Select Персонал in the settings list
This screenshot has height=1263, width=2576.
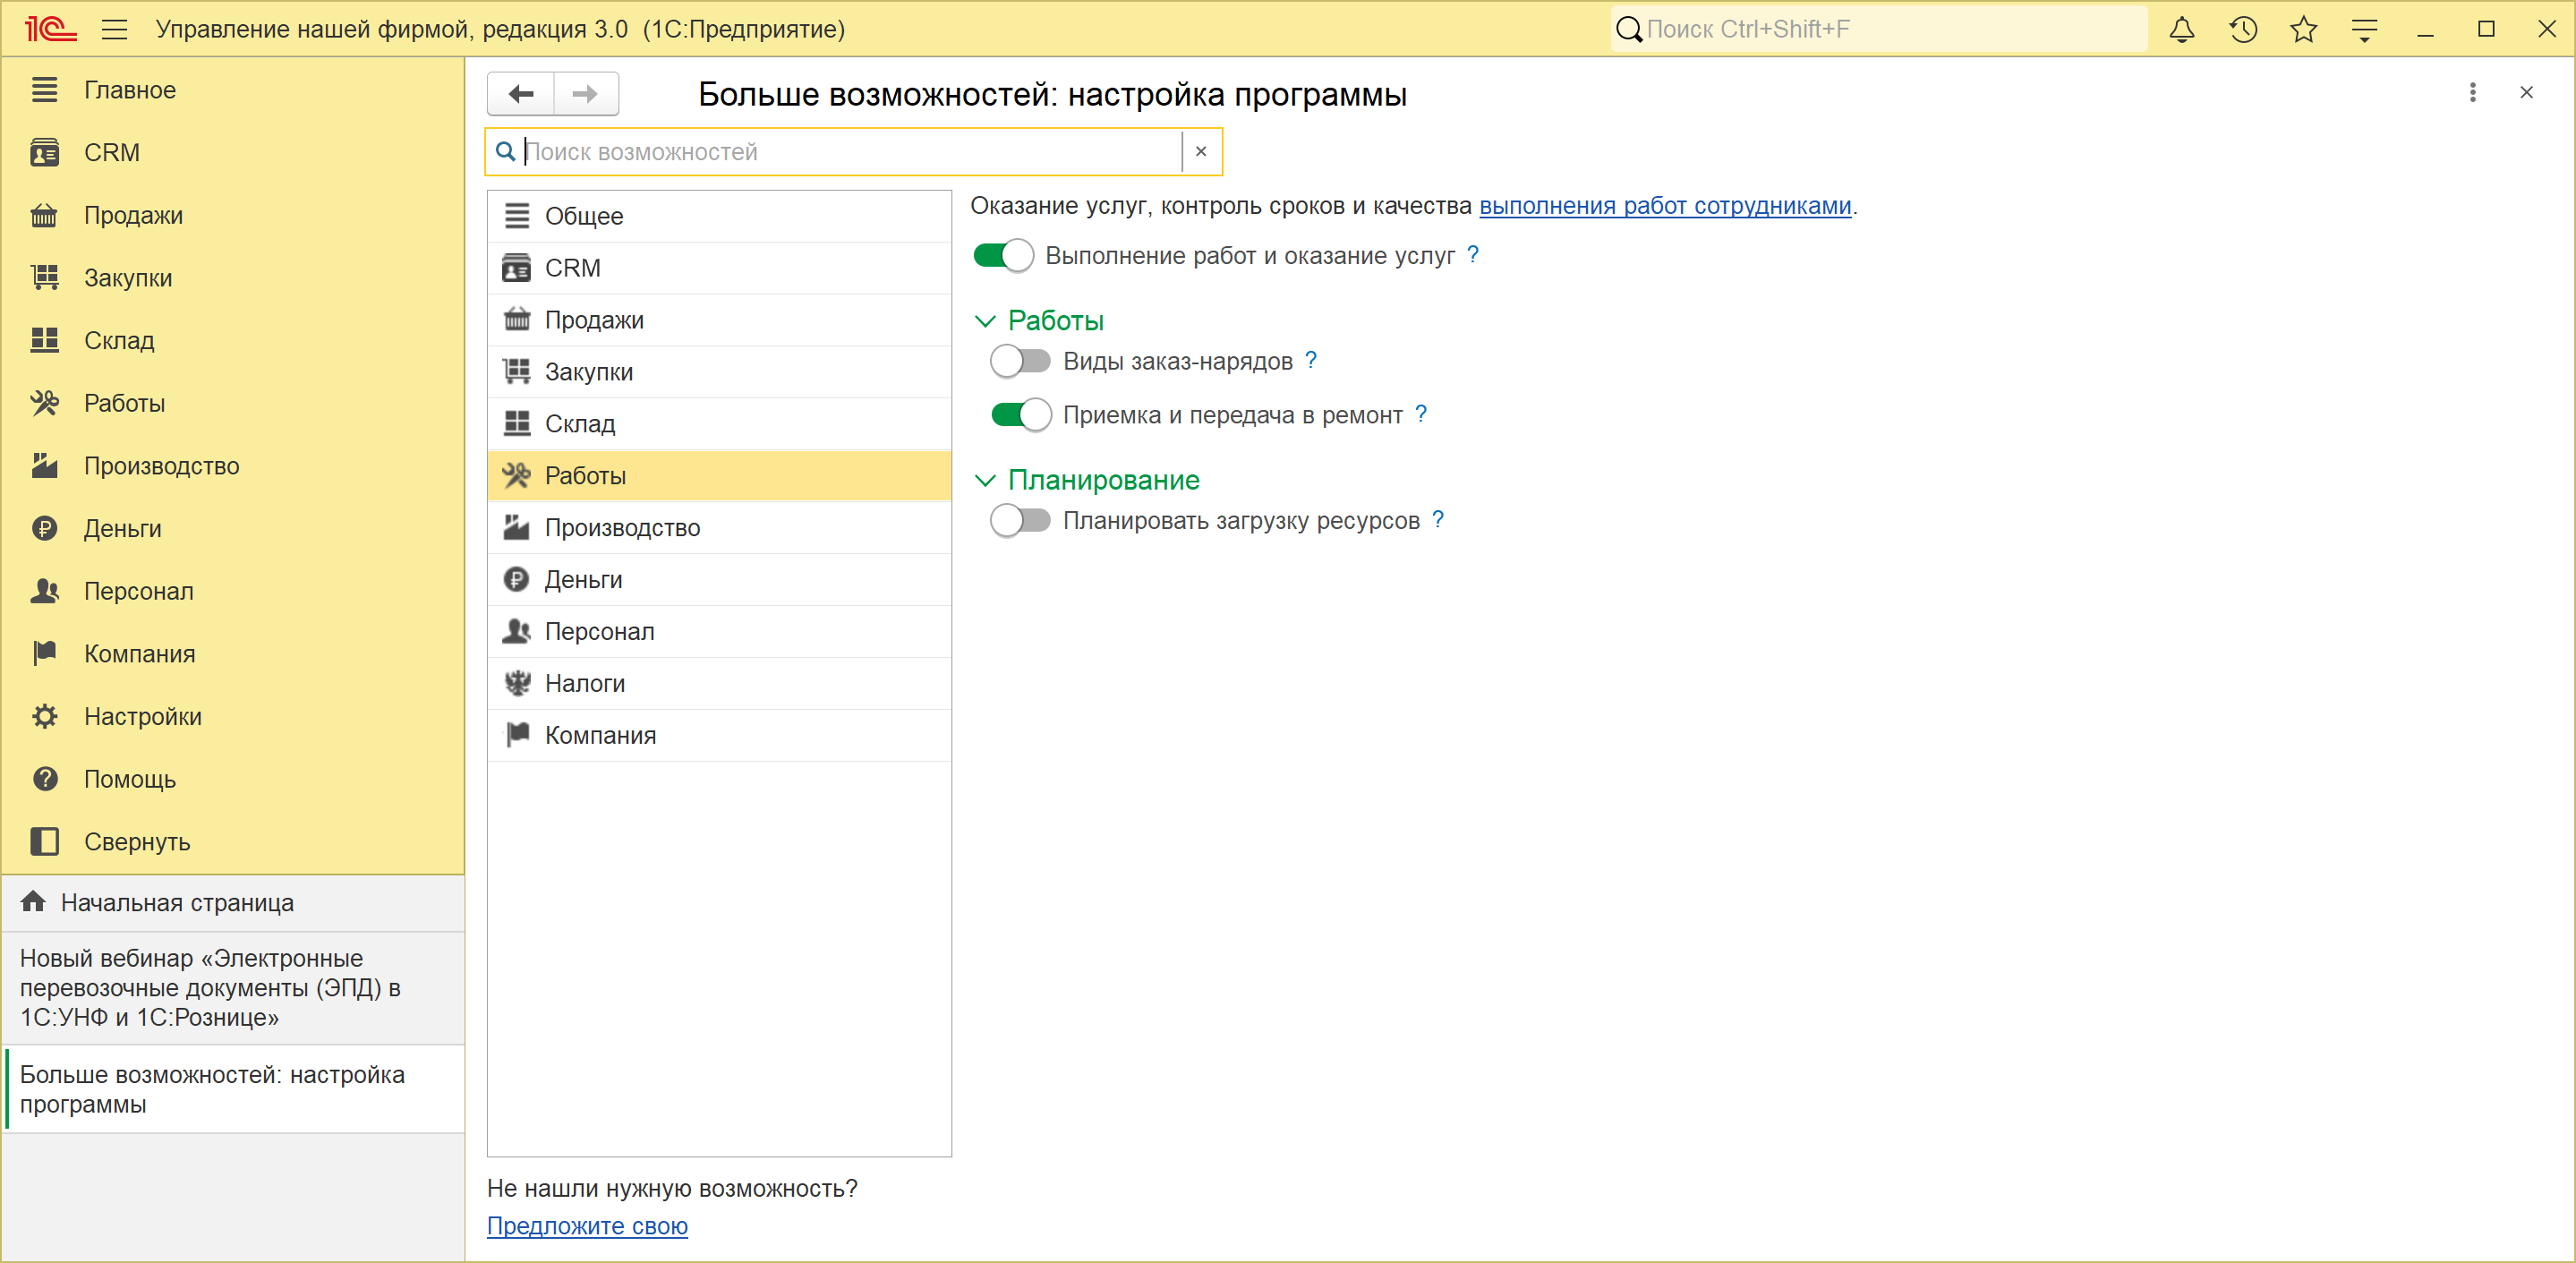tap(719, 632)
